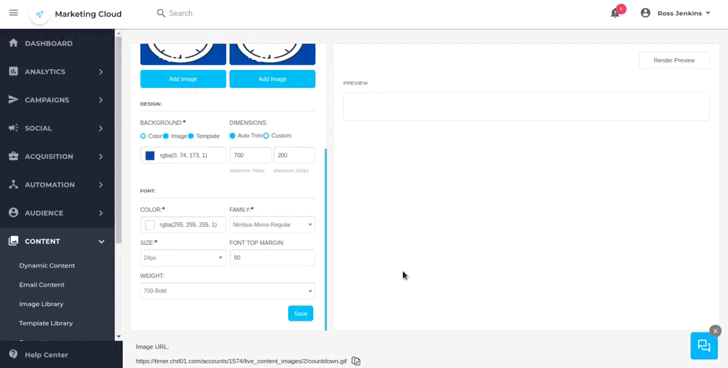Select the Template background radio option
The width and height of the screenshot is (728, 368).
(x=191, y=136)
